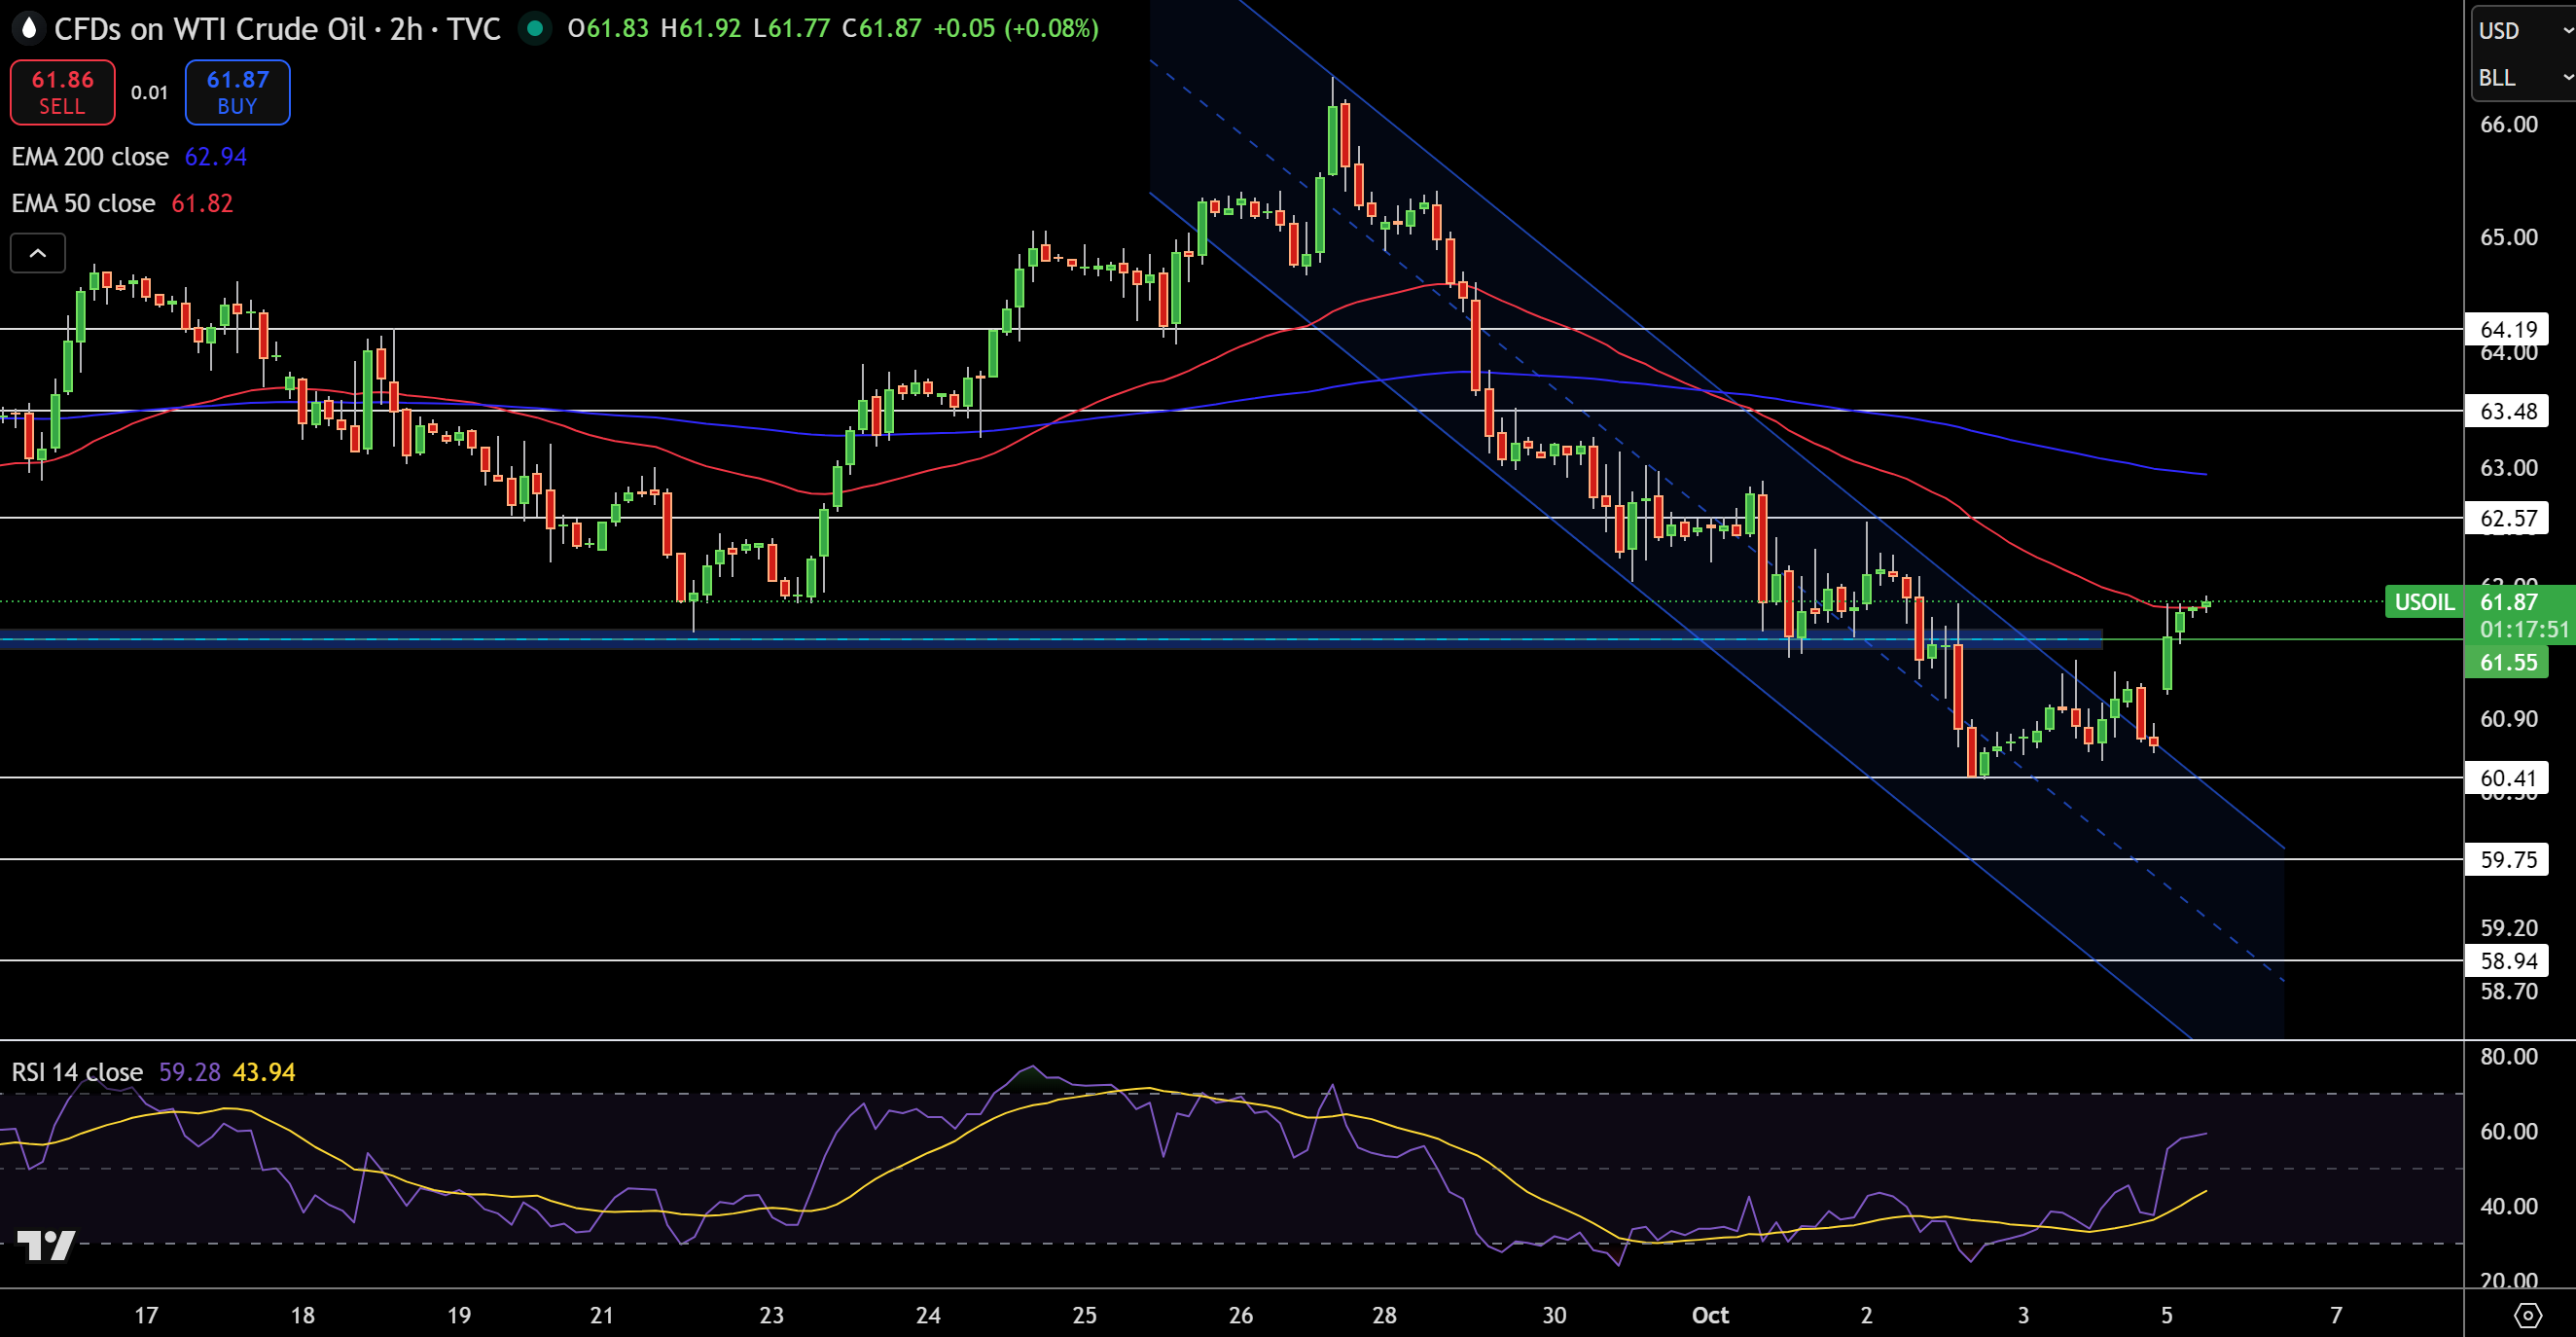The image size is (2576, 1337).
Task: Click the TradingView logo watermark
Action: pos(47,1245)
